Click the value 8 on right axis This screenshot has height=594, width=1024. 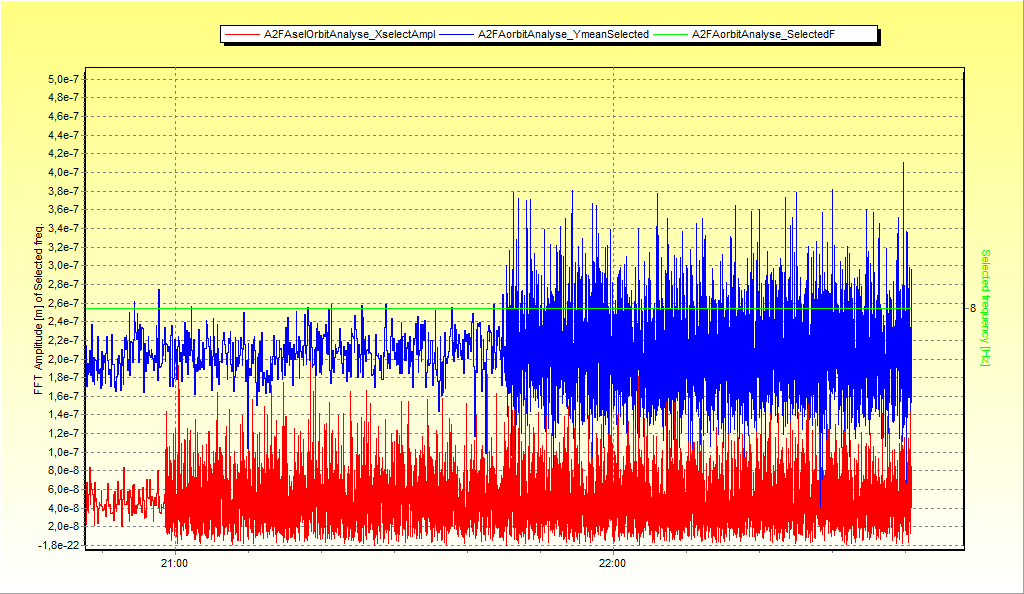click(972, 308)
